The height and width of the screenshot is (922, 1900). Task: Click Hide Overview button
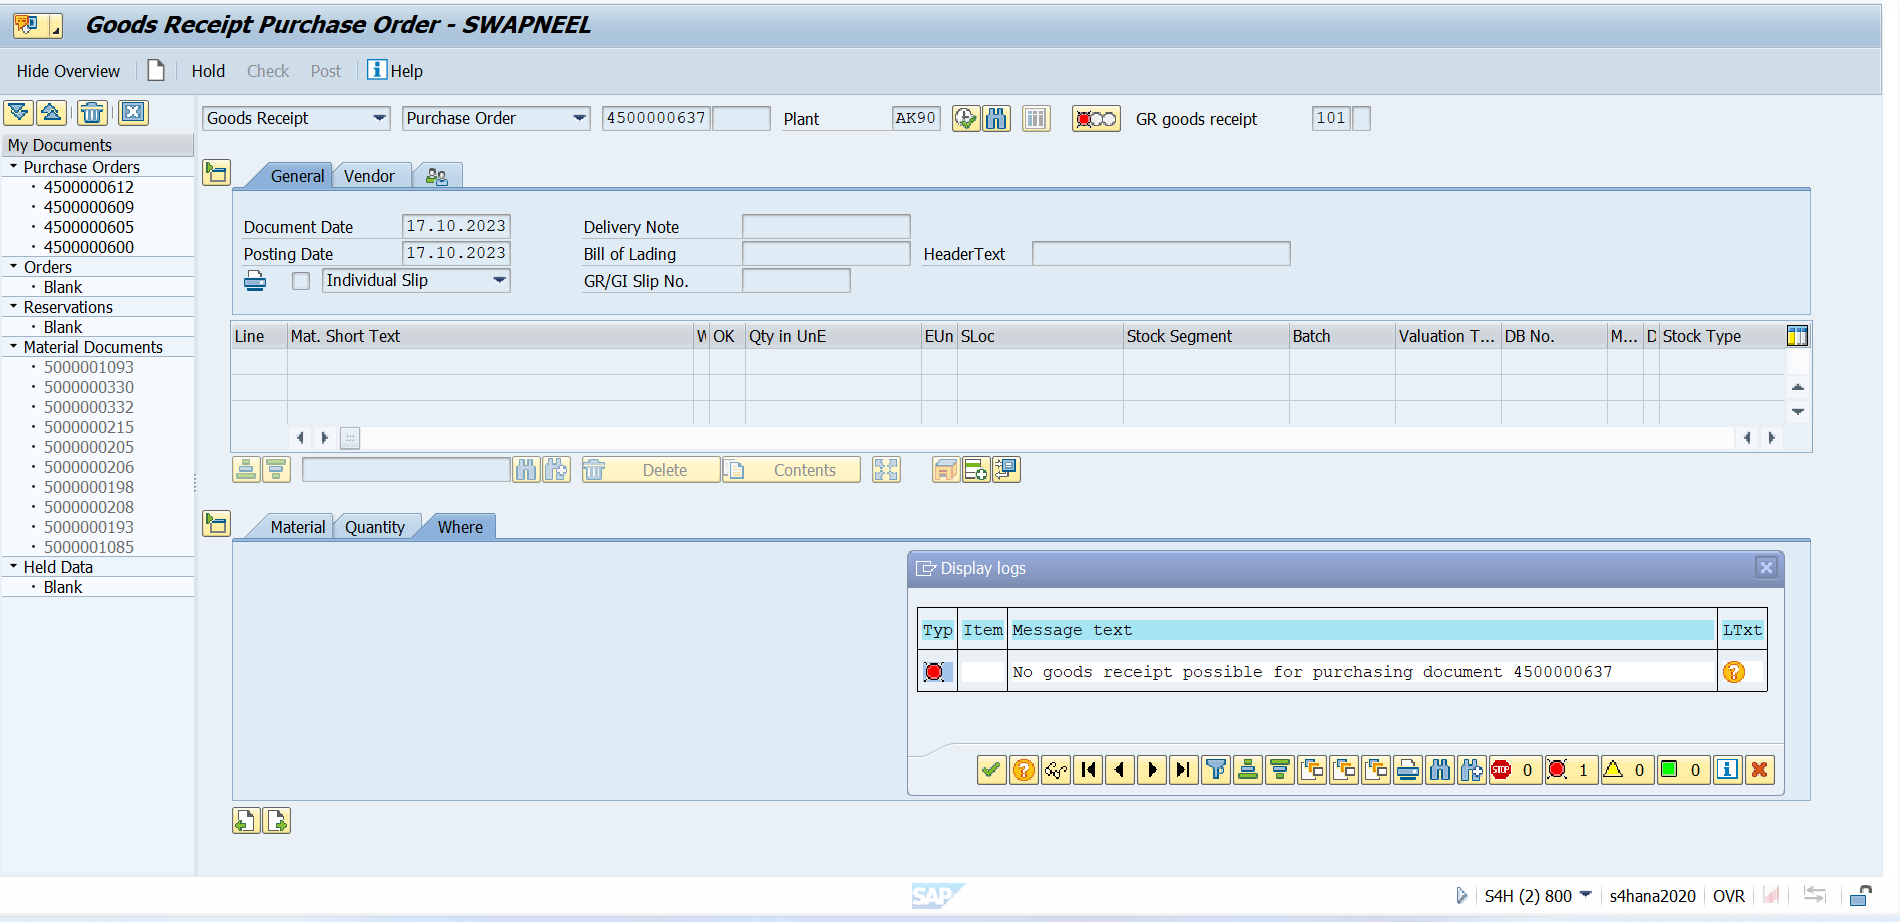tap(68, 71)
